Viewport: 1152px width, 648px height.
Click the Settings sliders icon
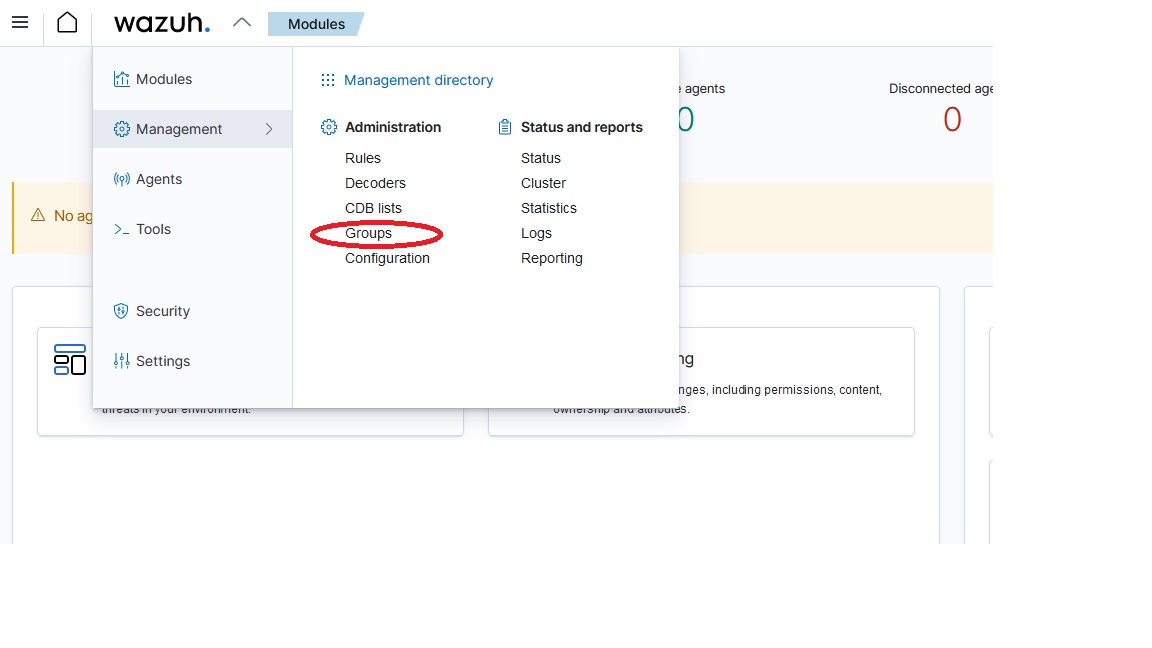(121, 360)
